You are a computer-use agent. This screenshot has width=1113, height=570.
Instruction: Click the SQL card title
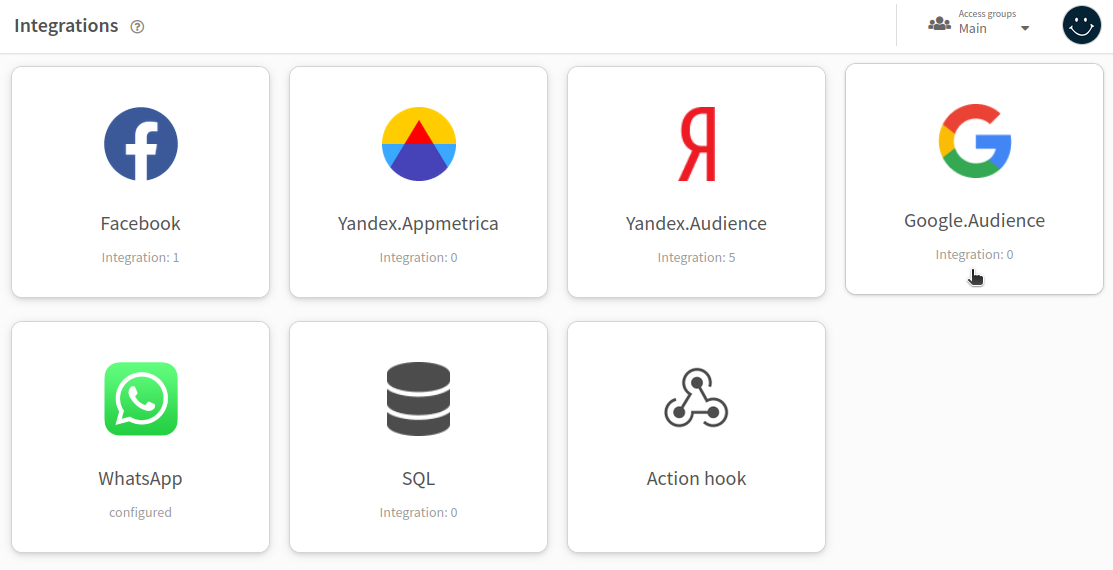[419, 478]
